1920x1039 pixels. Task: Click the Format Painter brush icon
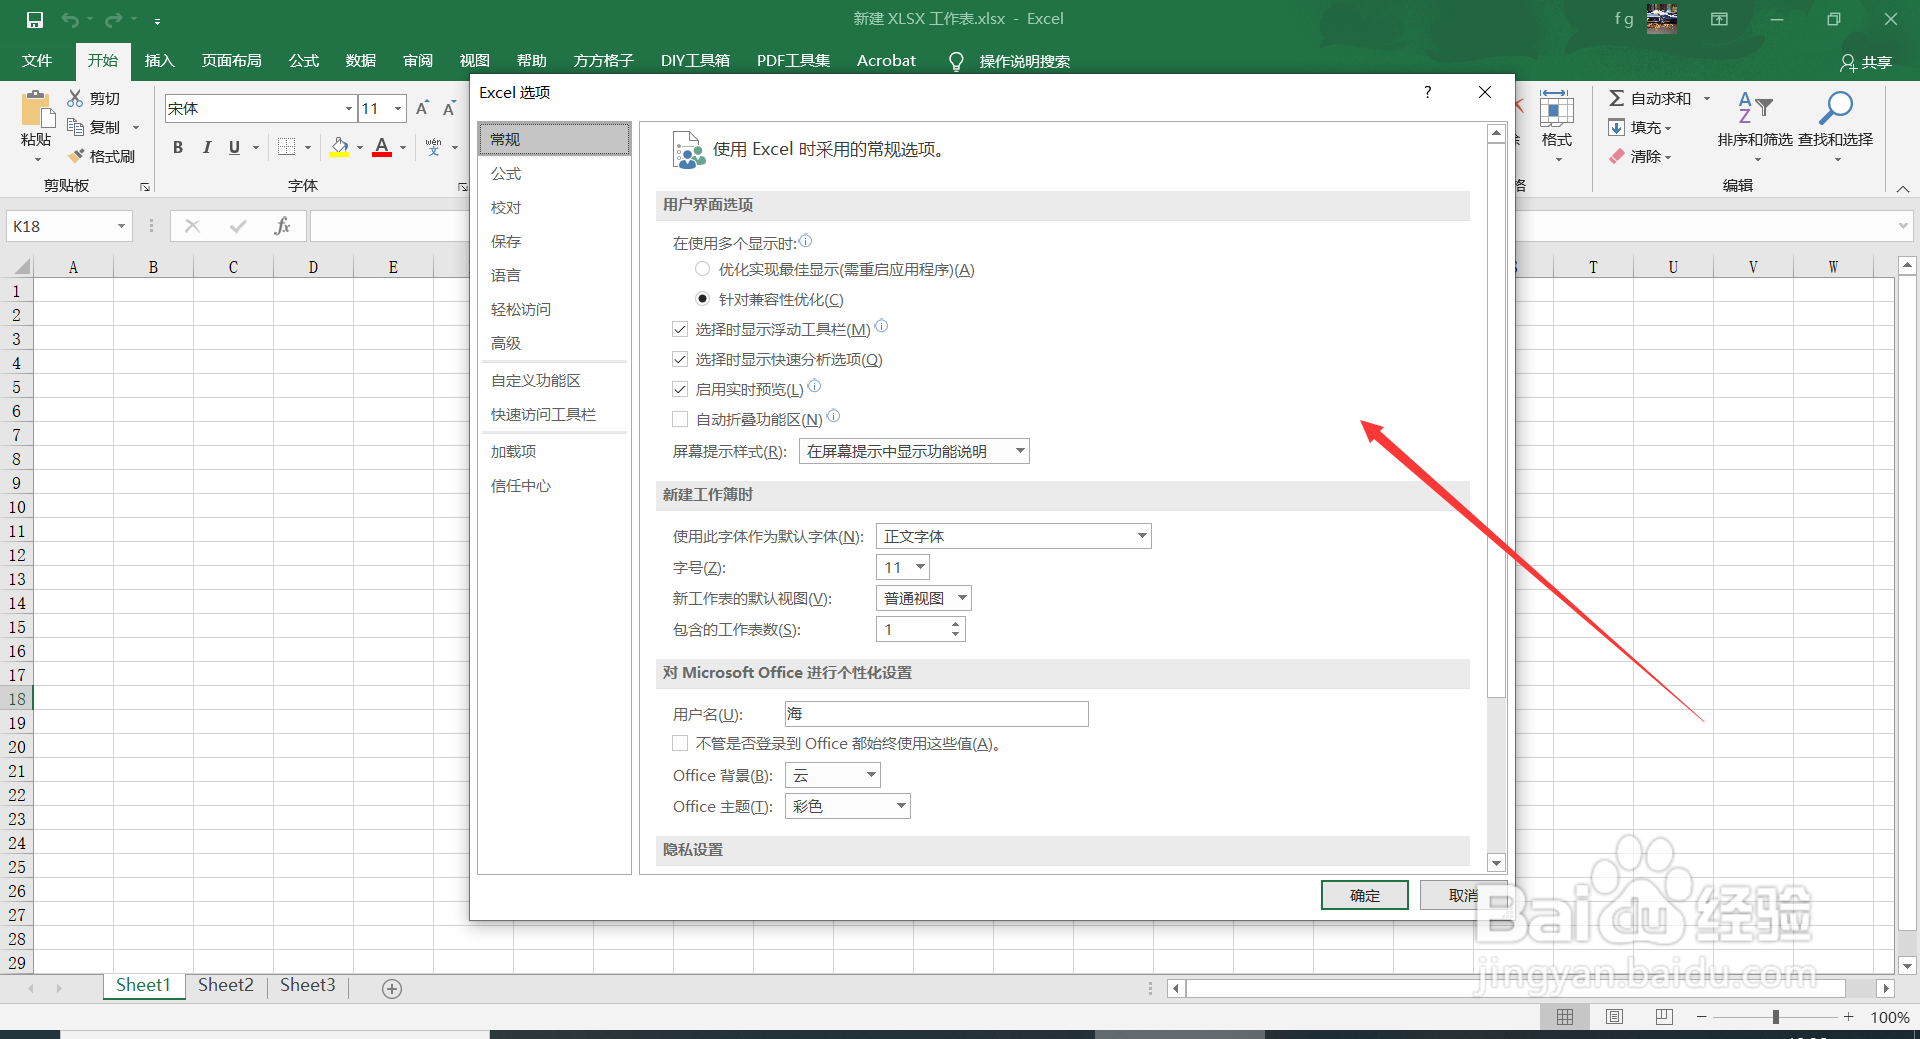(x=76, y=156)
